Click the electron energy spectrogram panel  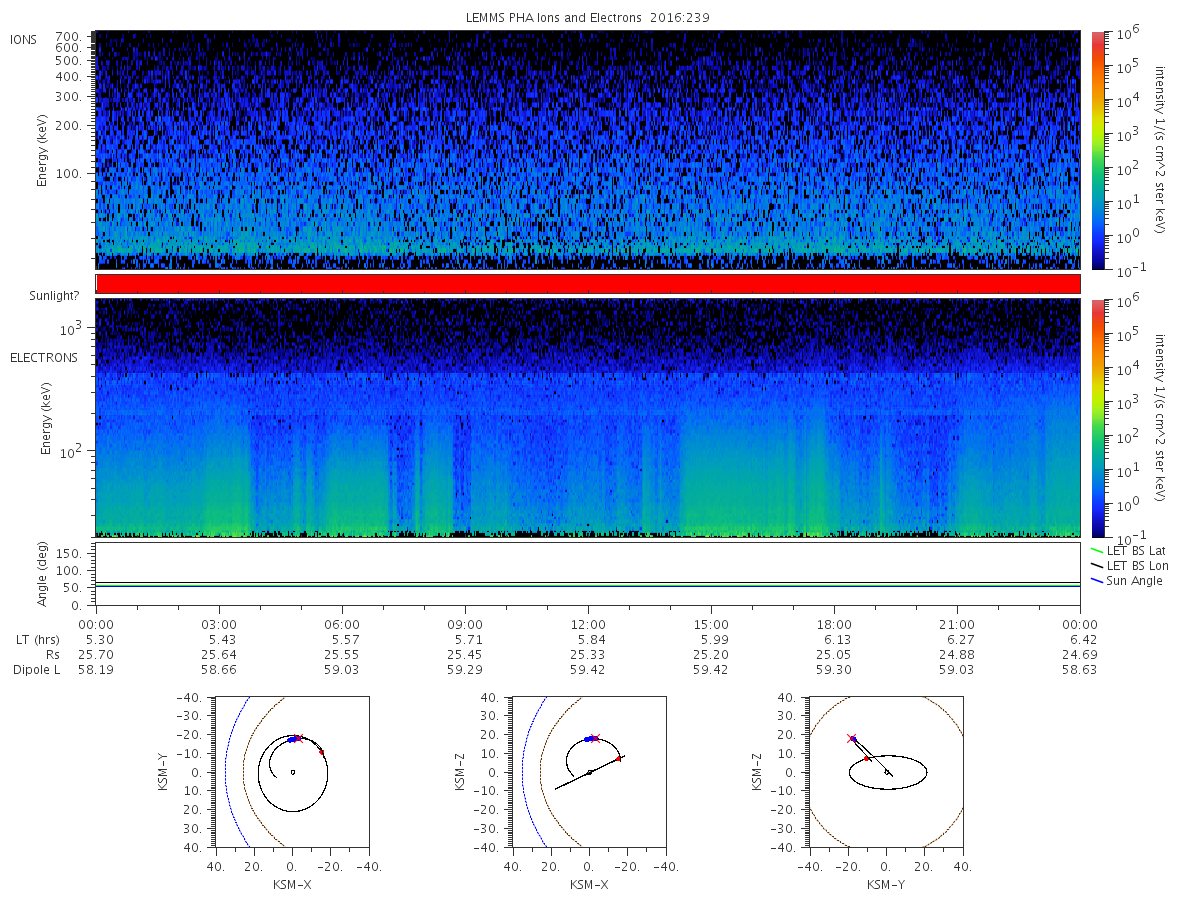588,418
